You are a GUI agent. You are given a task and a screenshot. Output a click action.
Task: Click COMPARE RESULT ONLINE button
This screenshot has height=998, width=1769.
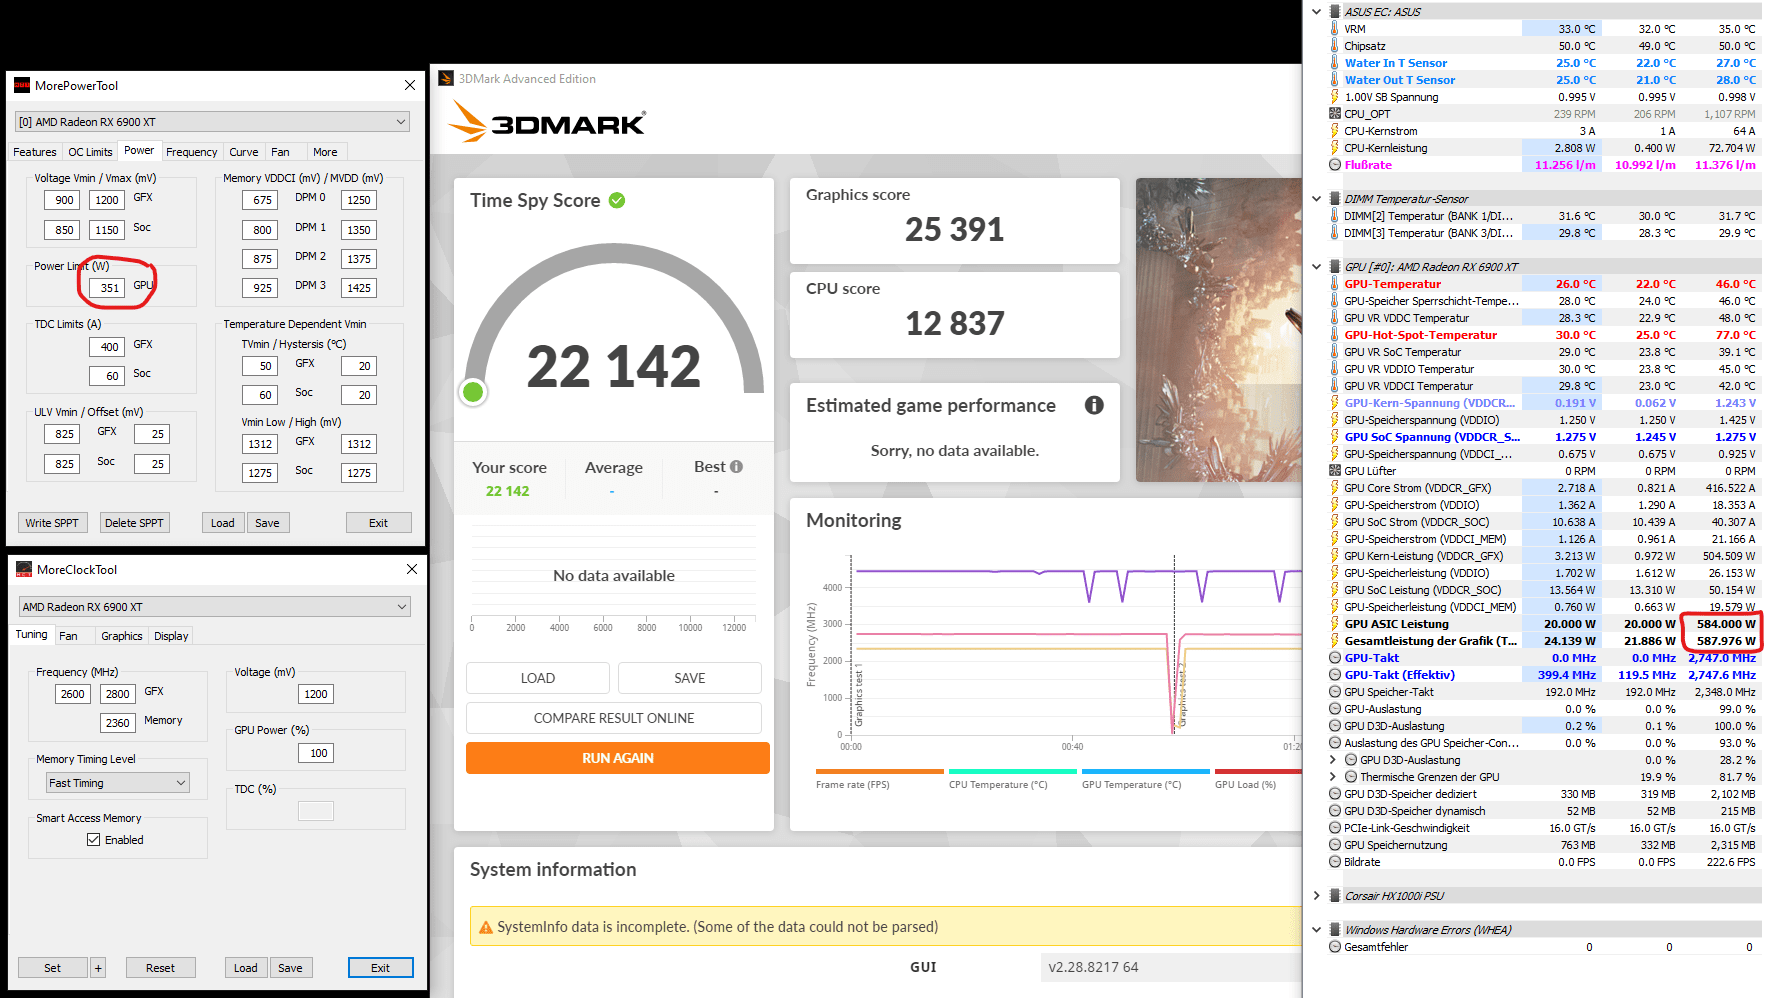pyautogui.click(x=614, y=718)
